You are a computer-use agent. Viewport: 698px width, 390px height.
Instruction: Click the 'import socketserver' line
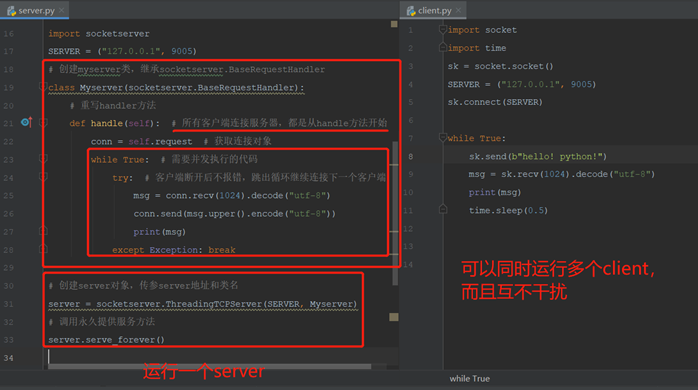(99, 34)
